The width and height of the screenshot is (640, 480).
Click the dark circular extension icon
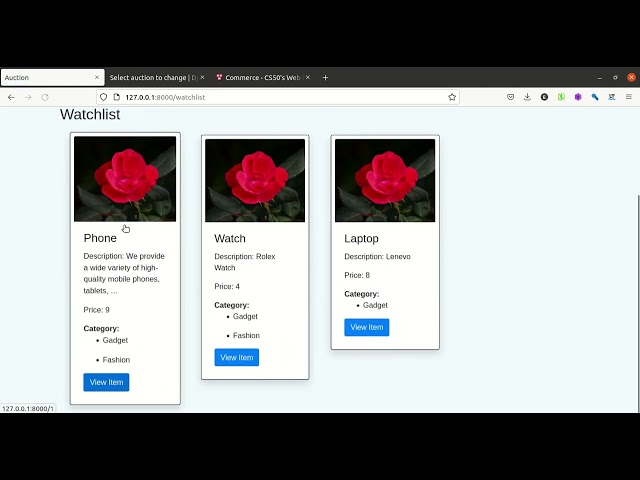tap(544, 97)
